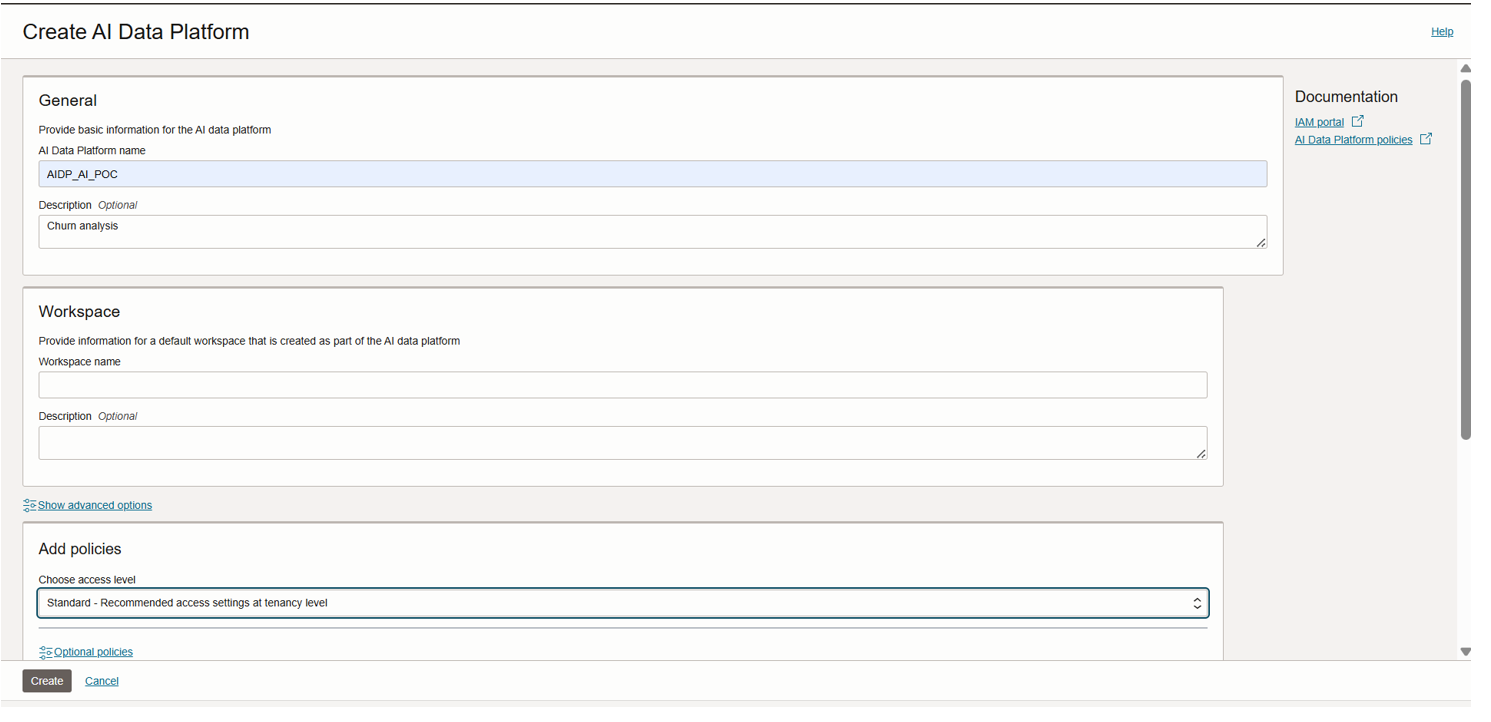
Task: Click the resize handle of the Workspace description box
Action: [x=1200, y=453]
